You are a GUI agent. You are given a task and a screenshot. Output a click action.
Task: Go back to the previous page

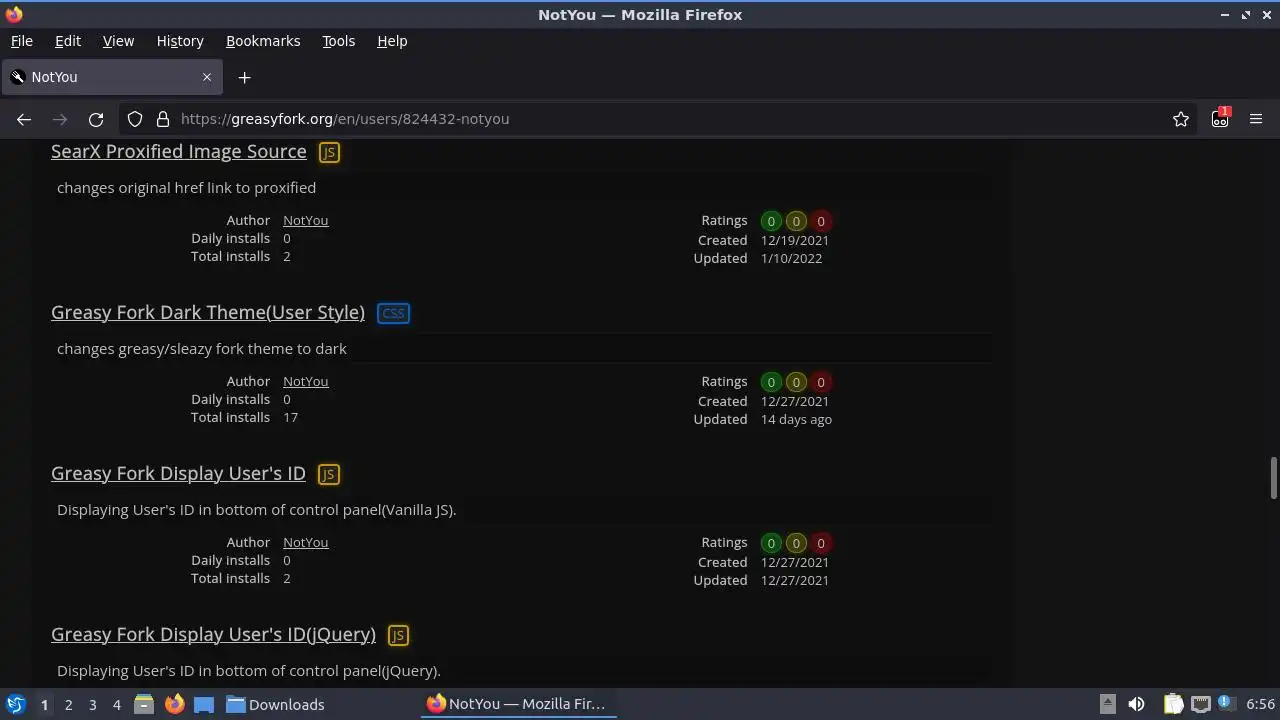(24, 119)
